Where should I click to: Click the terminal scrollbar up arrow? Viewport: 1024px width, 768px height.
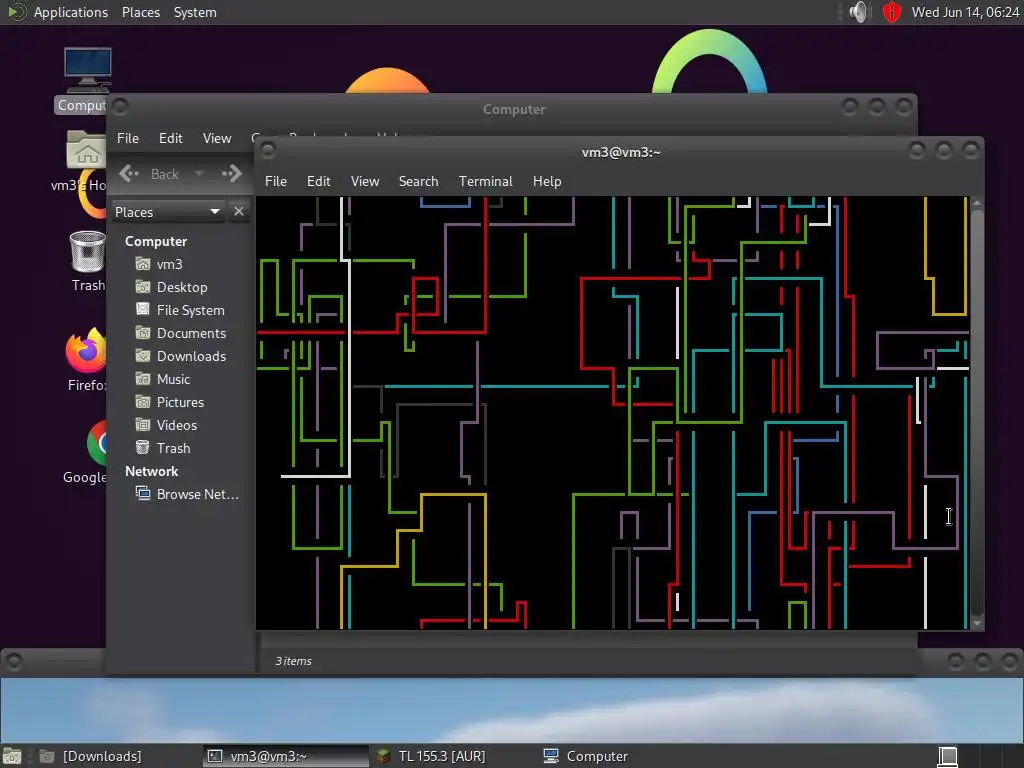pyautogui.click(x=977, y=203)
